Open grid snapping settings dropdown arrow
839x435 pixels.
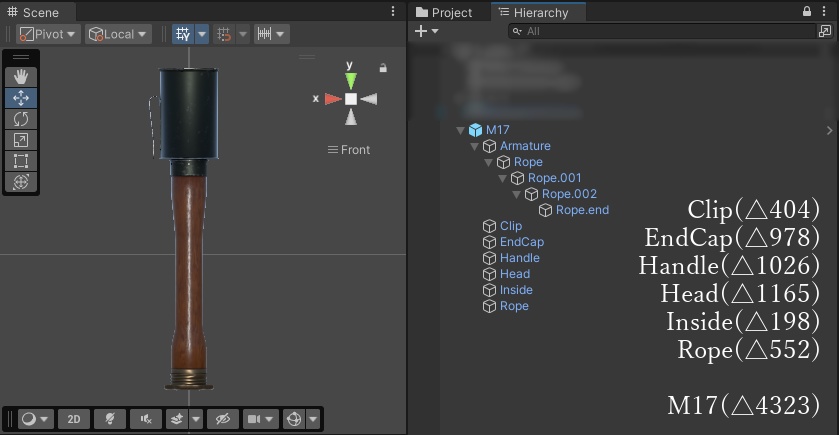[x=243, y=34]
